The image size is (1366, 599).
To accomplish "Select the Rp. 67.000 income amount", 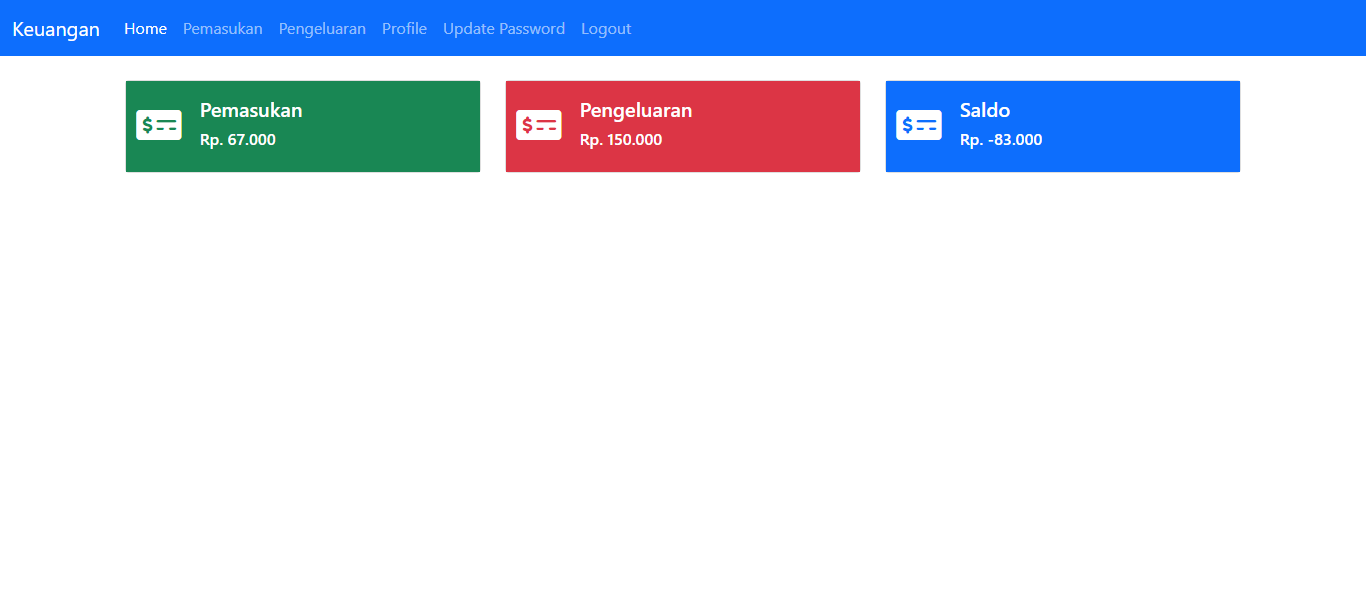I will [238, 140].
